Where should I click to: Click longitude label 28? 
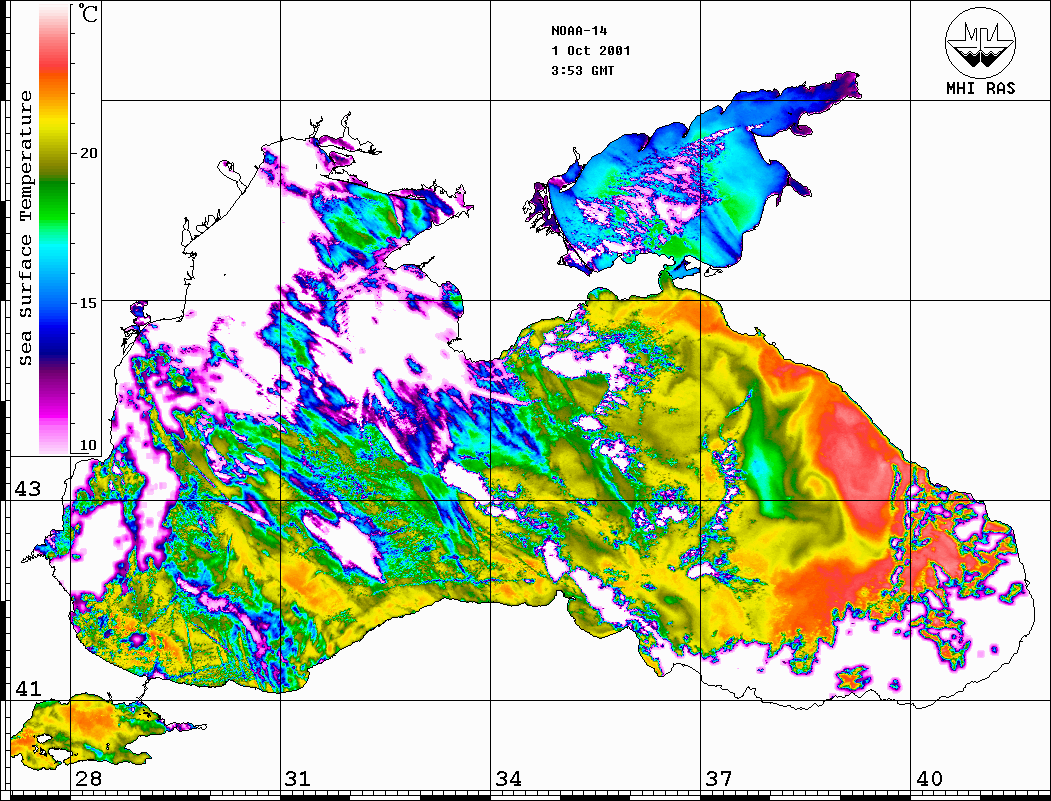[x=88, y=778]
